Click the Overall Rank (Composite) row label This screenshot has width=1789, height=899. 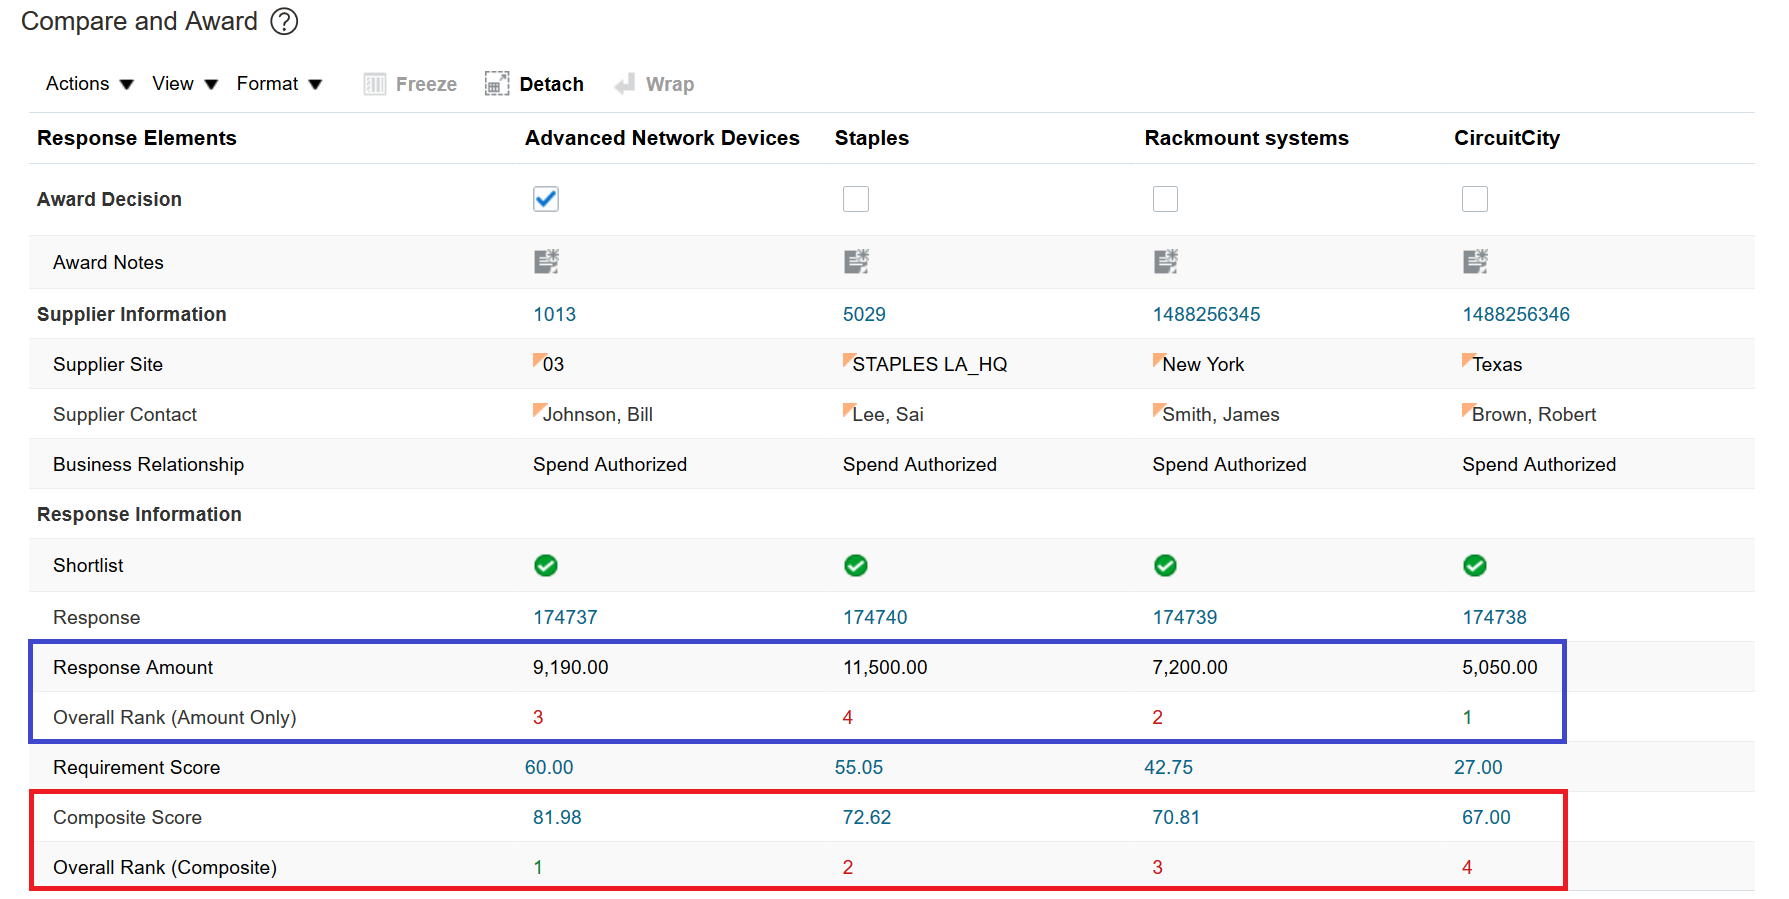[165, 867]
